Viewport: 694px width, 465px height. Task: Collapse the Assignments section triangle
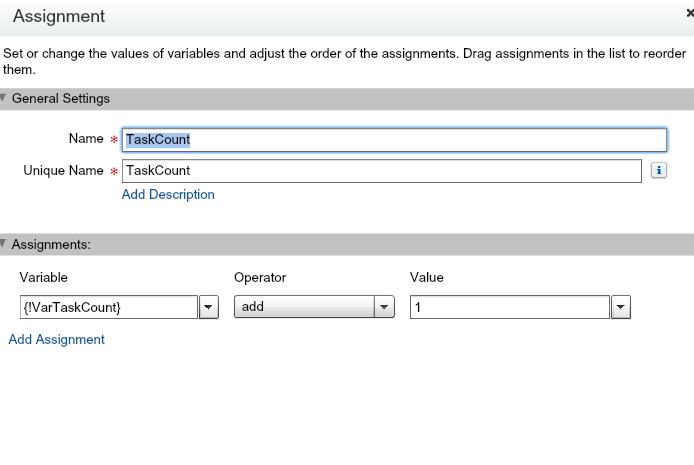point(4,244)
